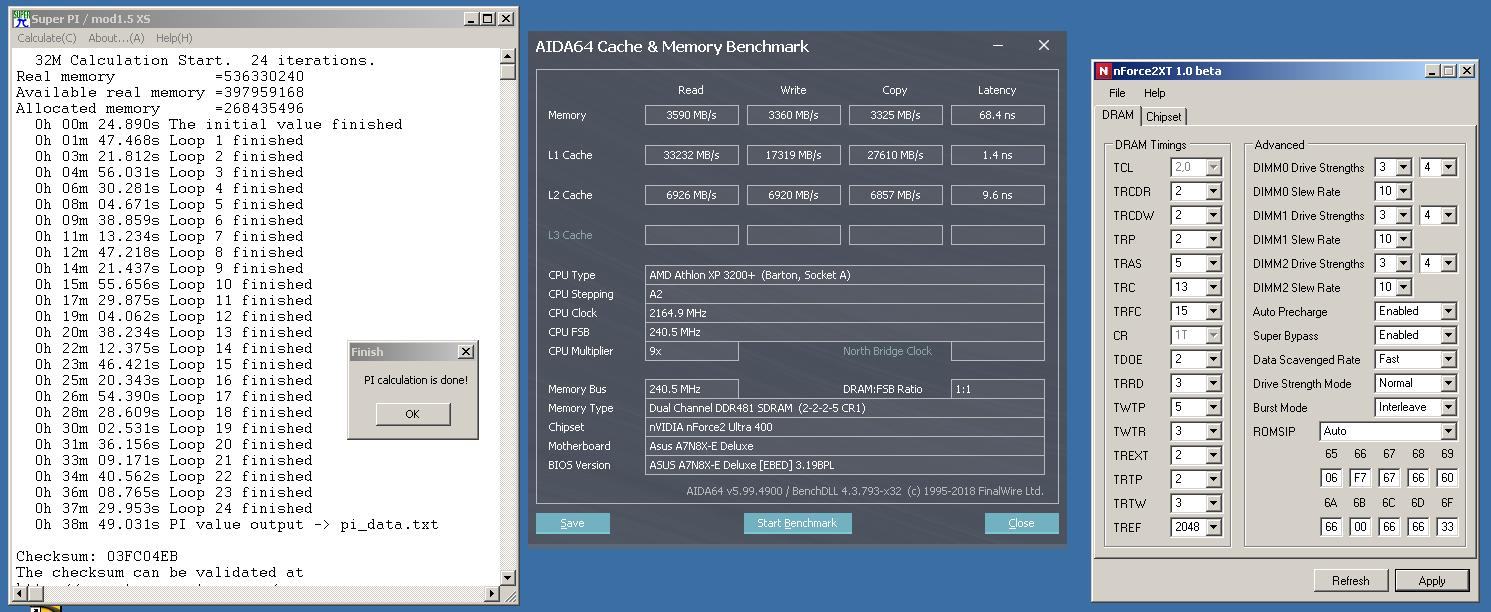The width and height of the screenshot is (1491, 612).
Task: Expand the TRFC dropdown
Action: pyautogui.click(x=1213, y=312)
